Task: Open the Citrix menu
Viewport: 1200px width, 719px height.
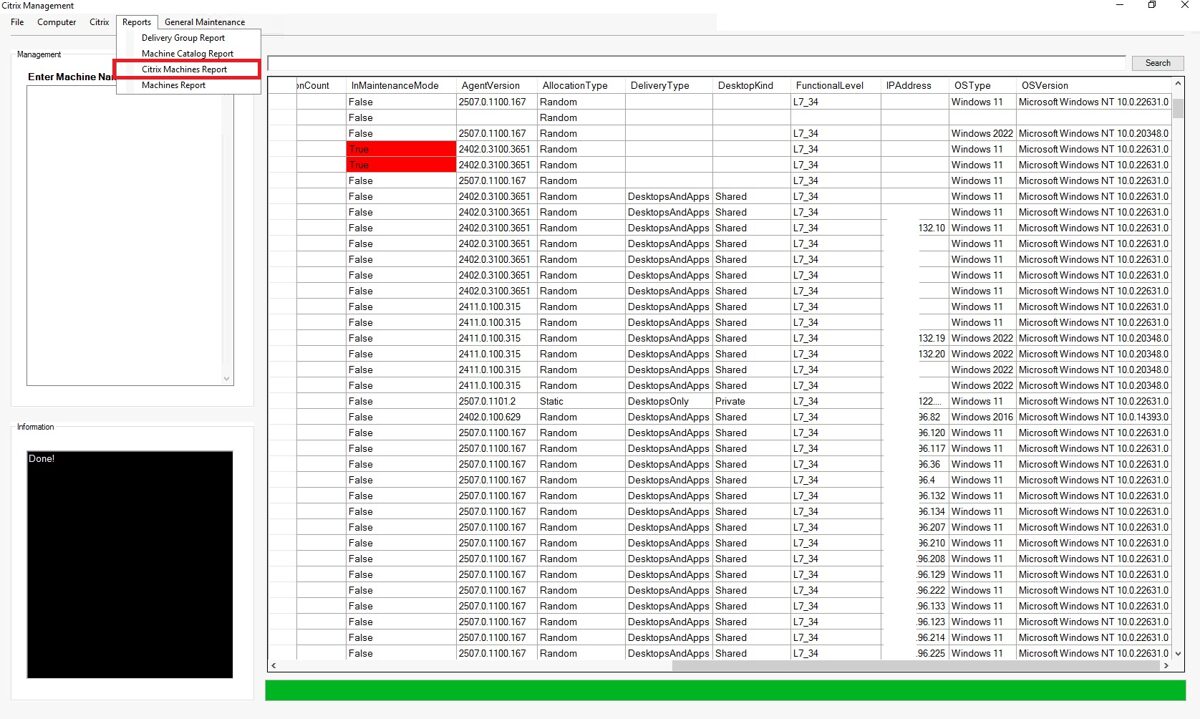Action: 100,22
